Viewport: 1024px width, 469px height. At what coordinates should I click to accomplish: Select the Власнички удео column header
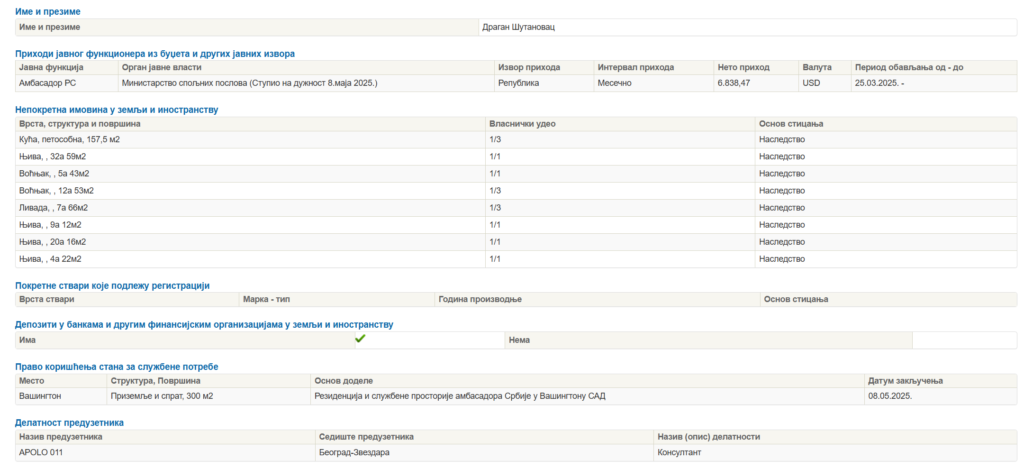click(522, 123)
